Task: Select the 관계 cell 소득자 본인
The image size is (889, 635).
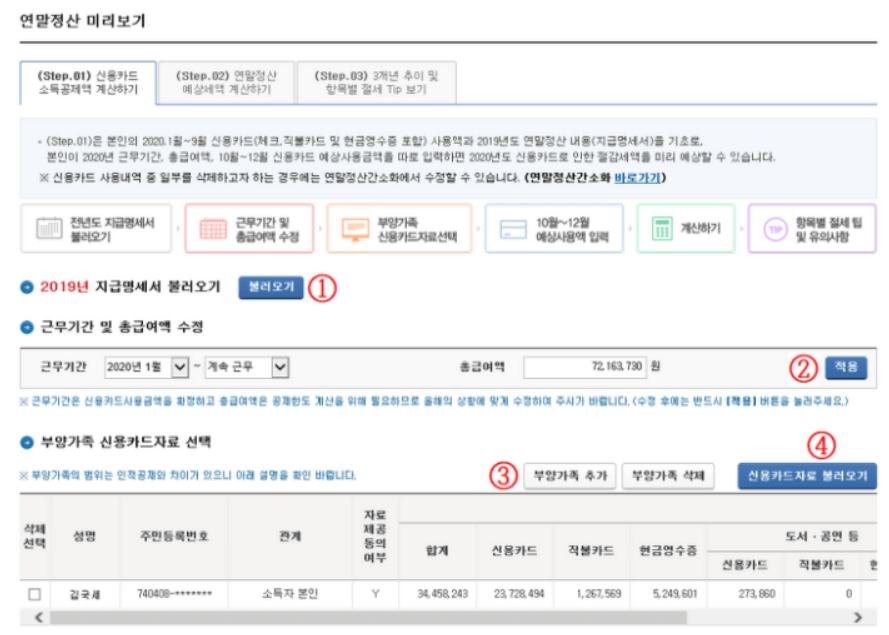Action: pyautogui.click(x=290, y=594)
